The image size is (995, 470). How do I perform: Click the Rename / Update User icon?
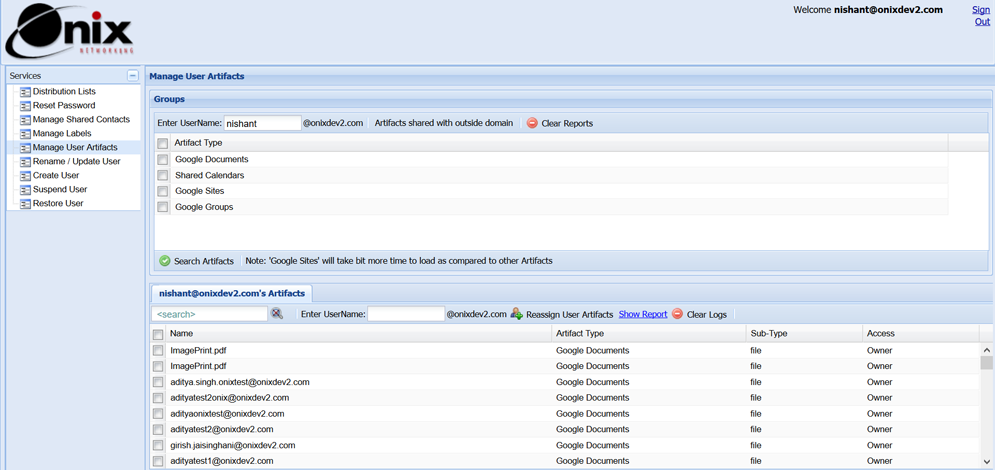(x=25, y=162)
